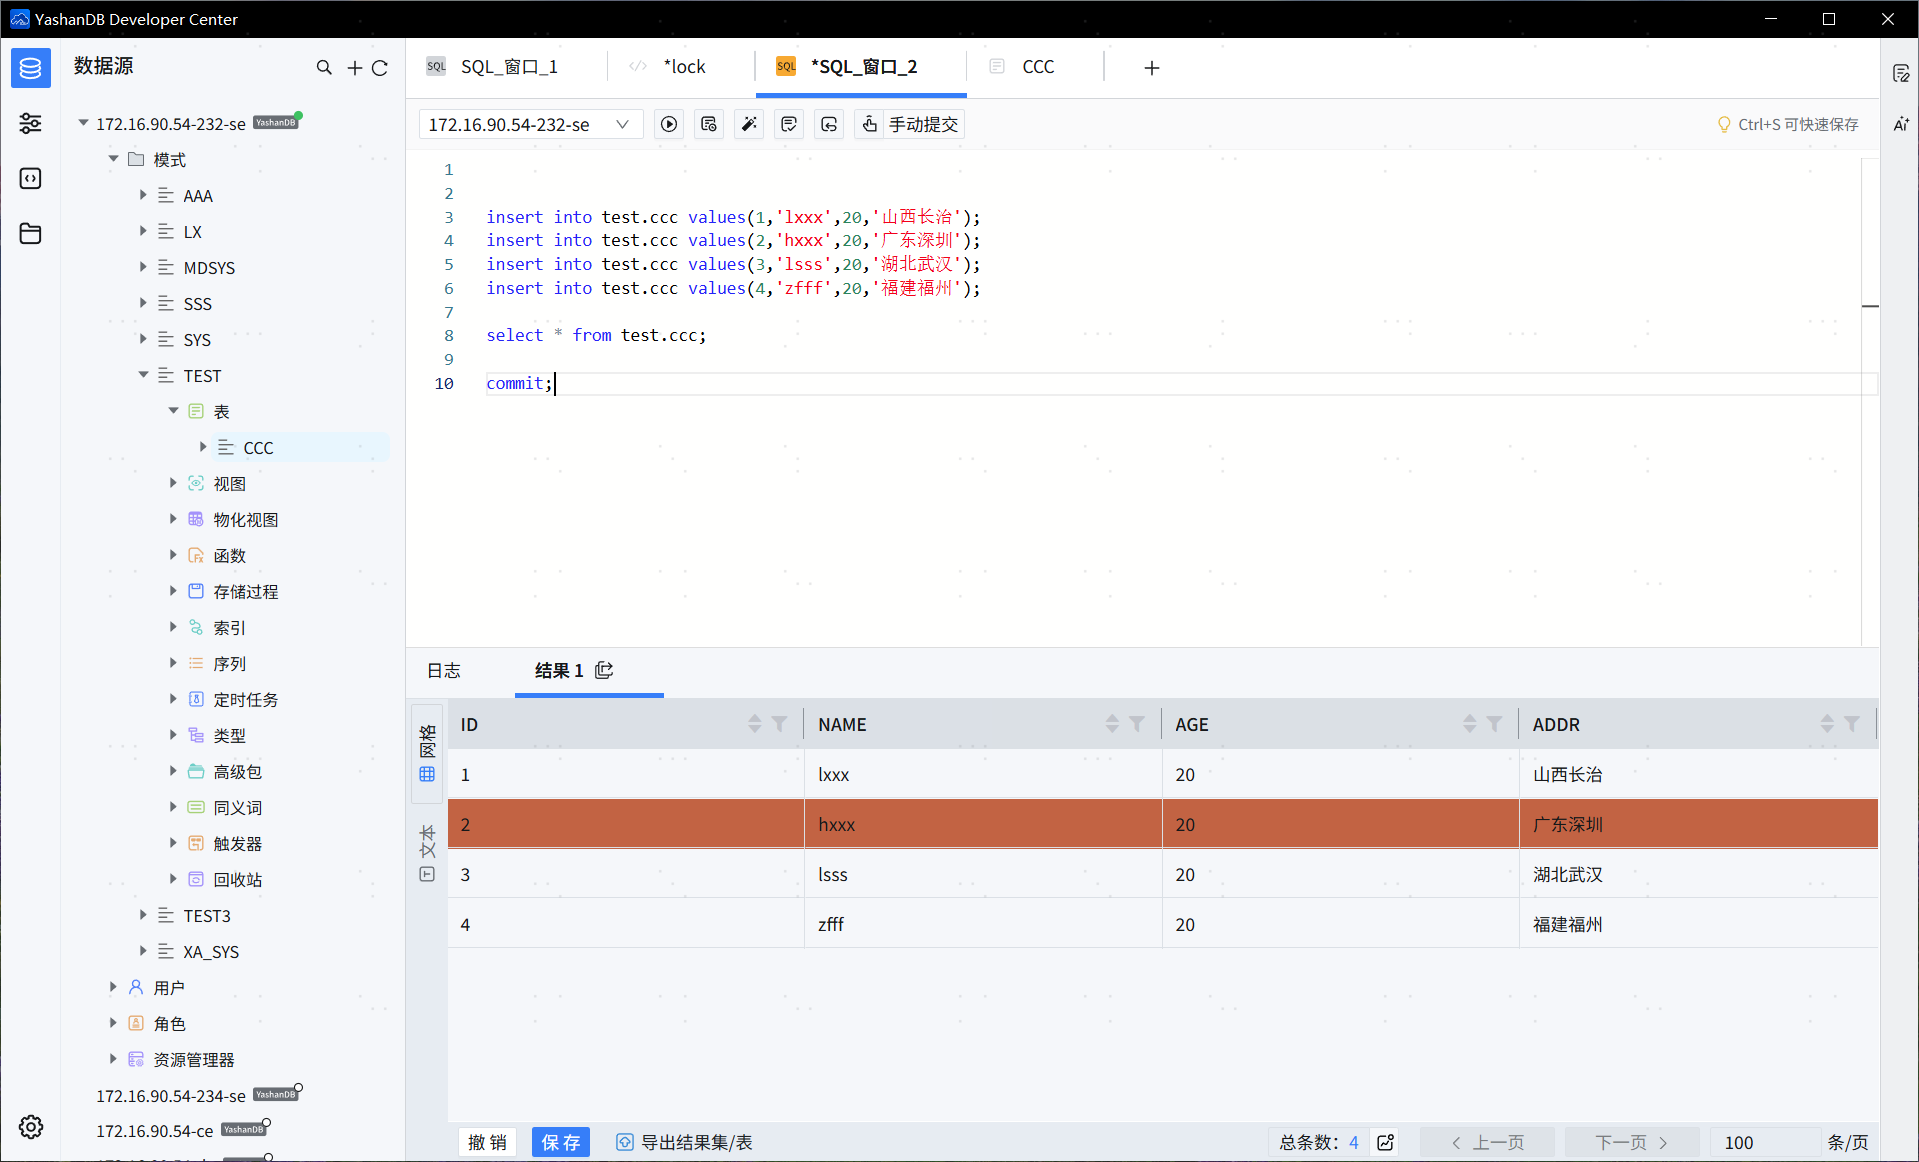
Task: Click 导出结果集/表 export button
Action: [685, 1142]
